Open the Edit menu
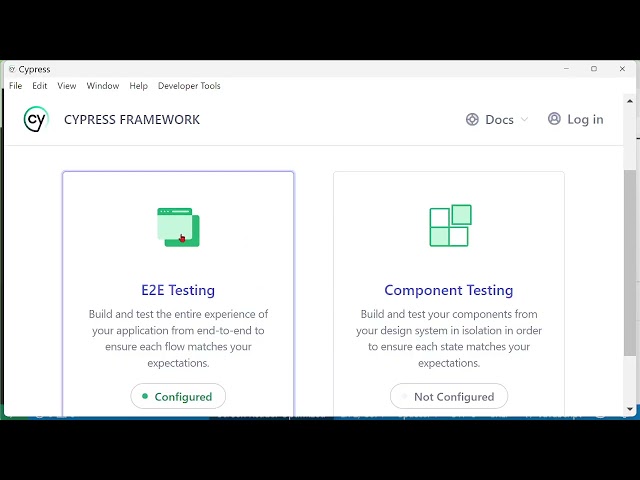This screenshot has height=480, width=640. (x=40, y=86)
